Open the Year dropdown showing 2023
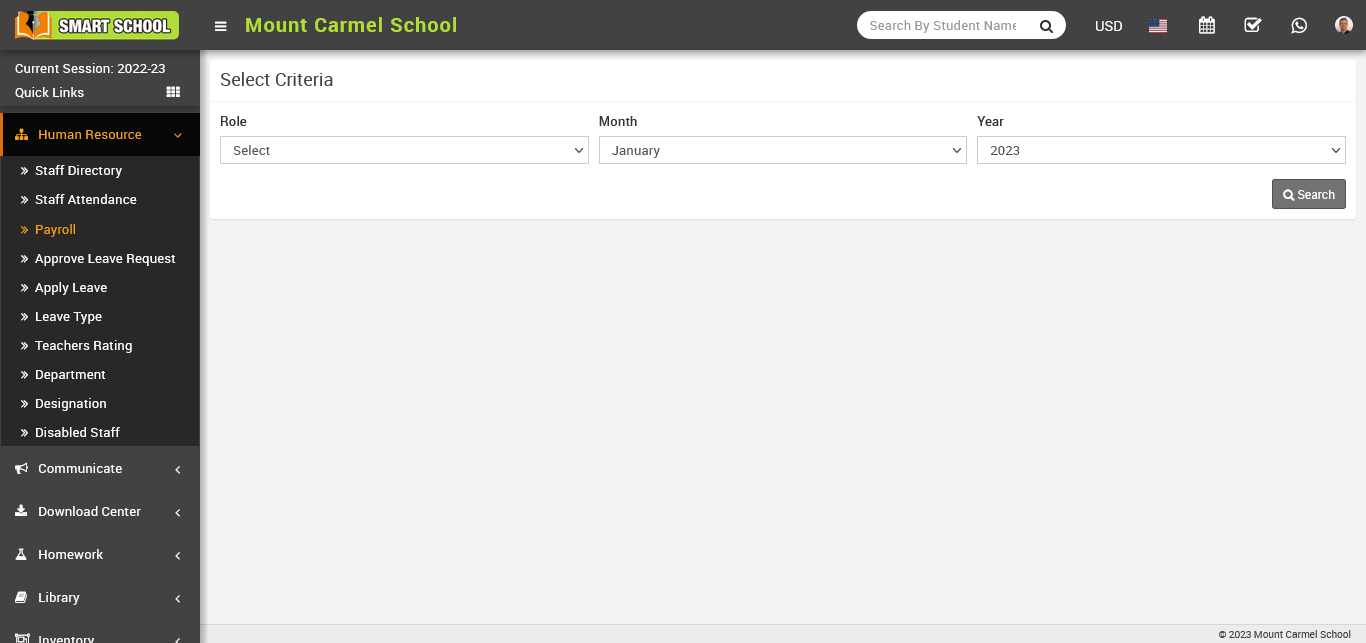The height and width of the screenshot is (643, 1366). pyautogui.click(x=1160, y=150)
